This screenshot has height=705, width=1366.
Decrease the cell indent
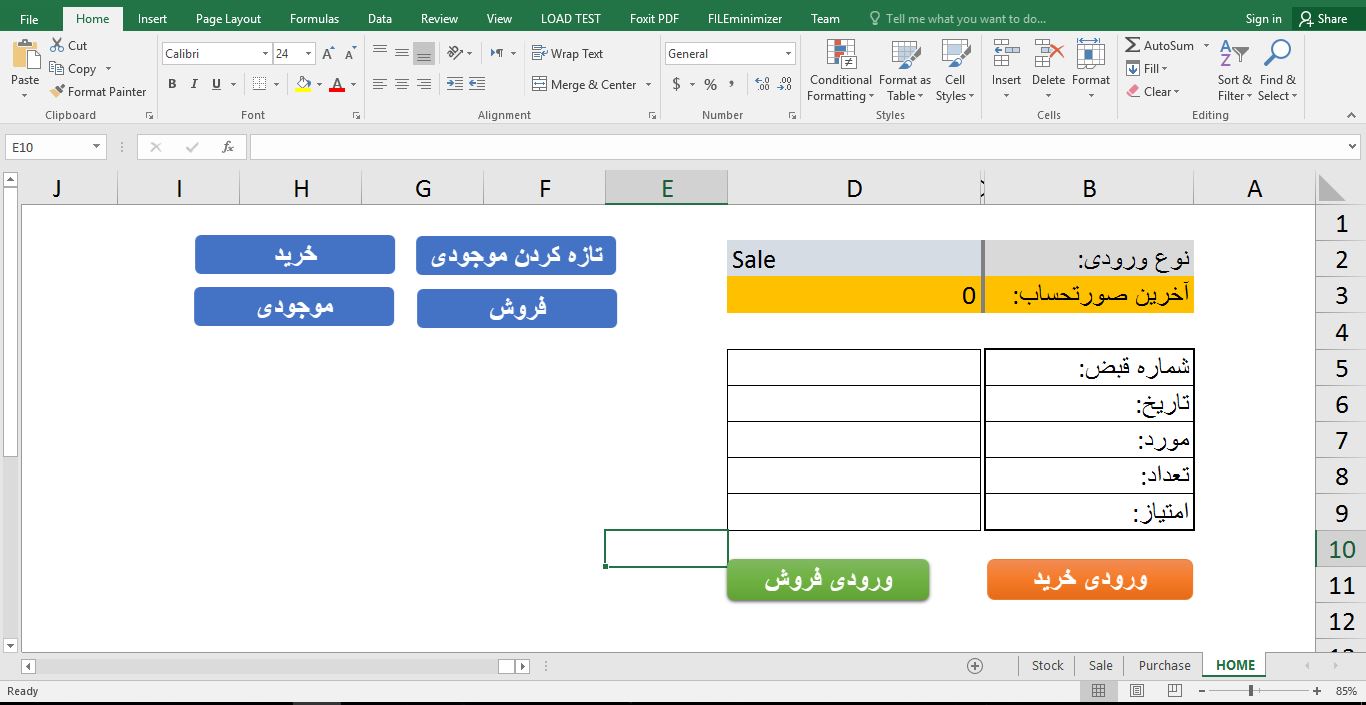[x=455, y=84]
